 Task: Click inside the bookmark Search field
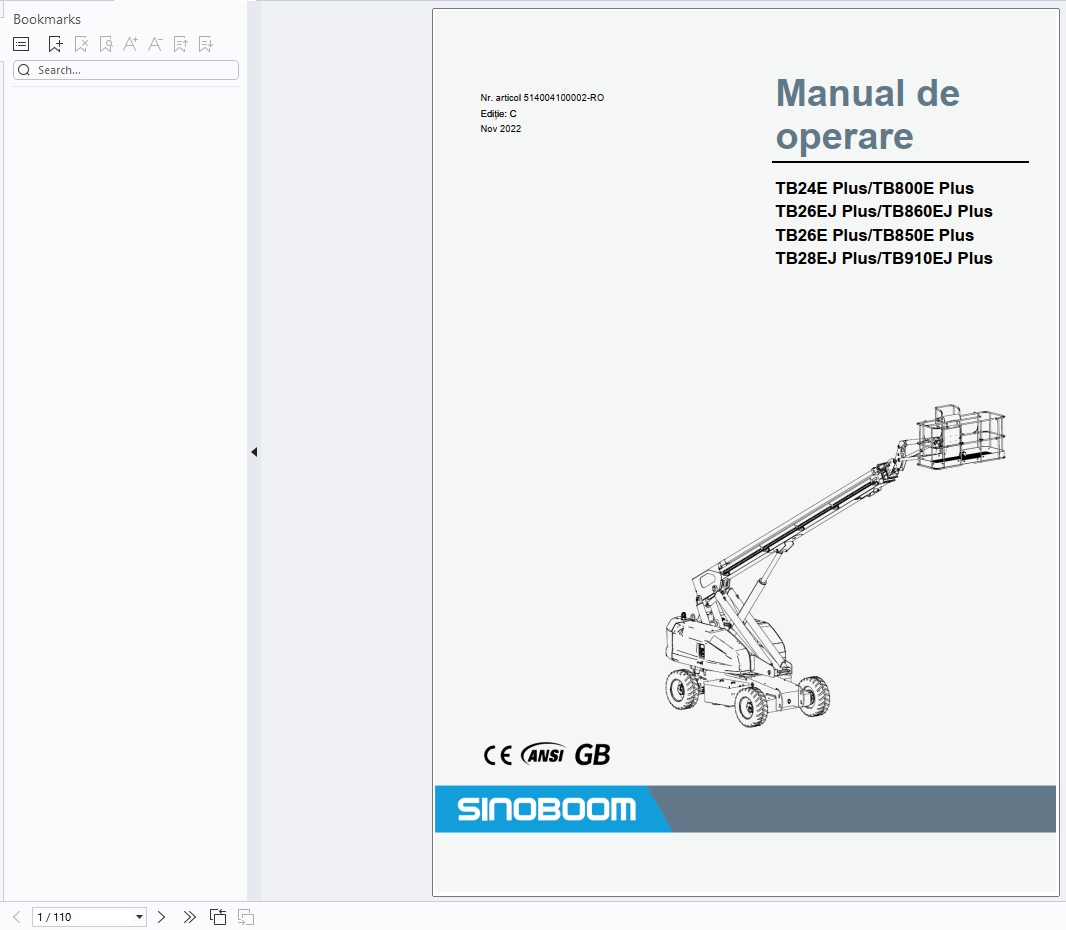125,69
